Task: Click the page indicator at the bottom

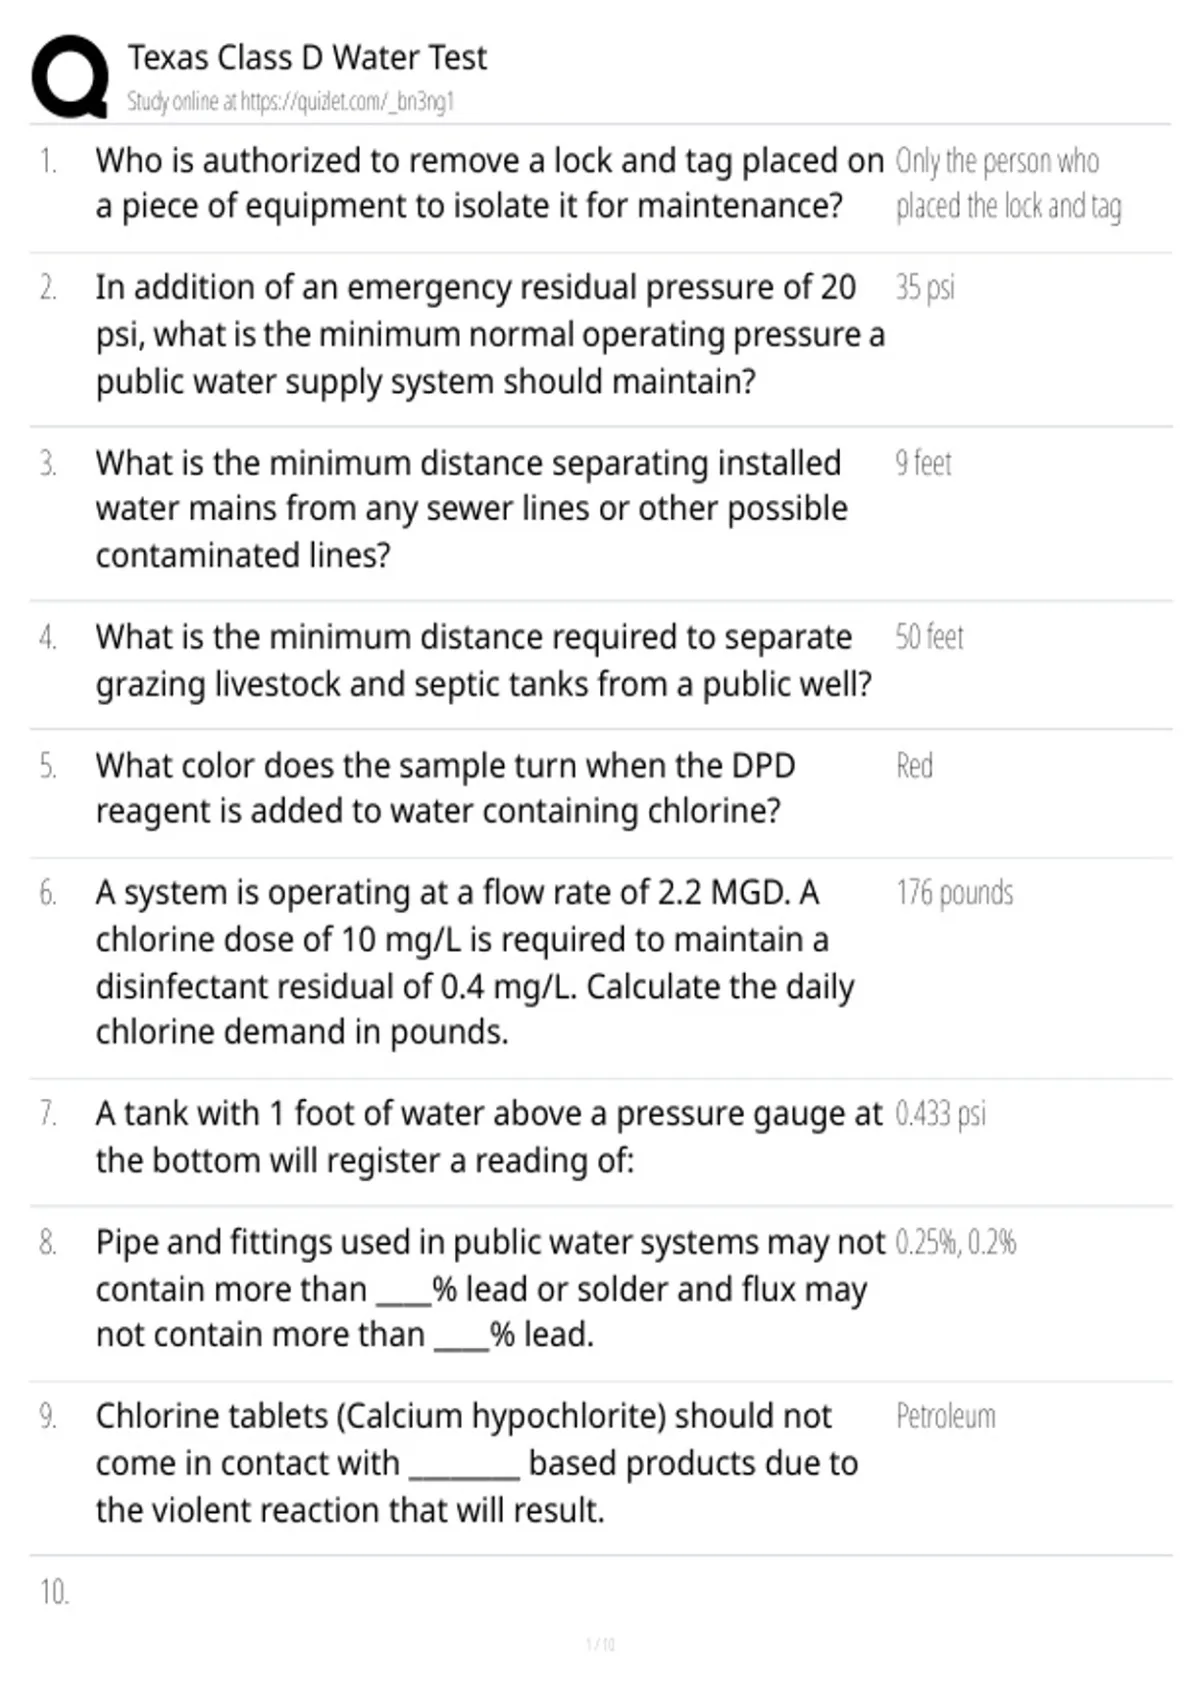Action: (600, 1644)
